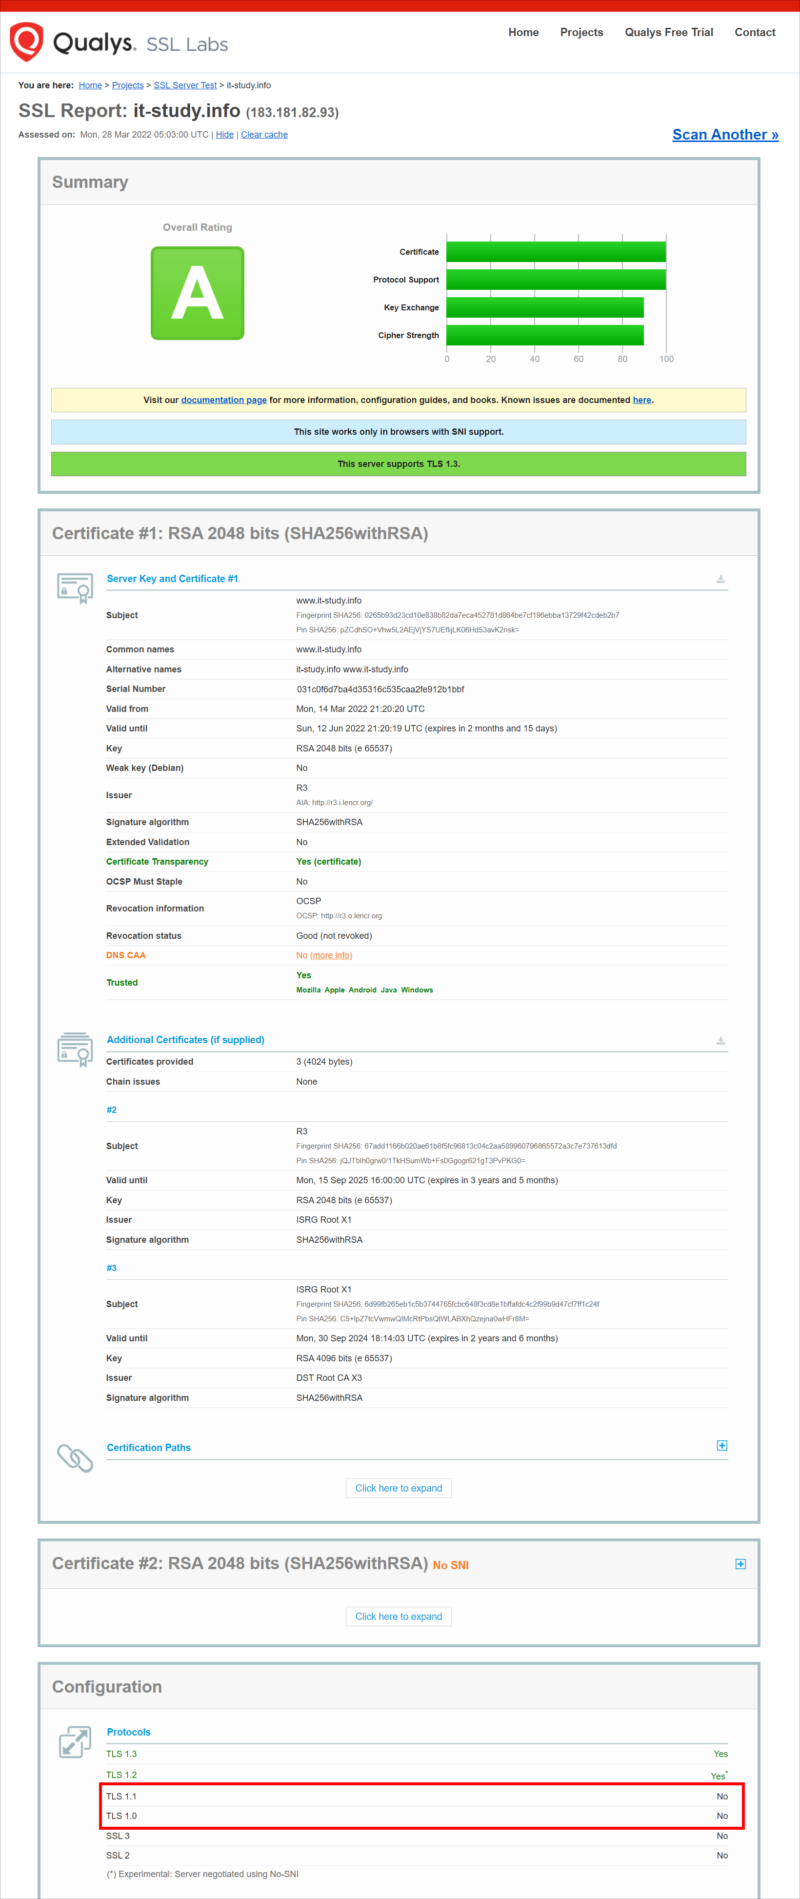Screen dimensions: 800x1899
Task: Click the DNS CAA more info link
Action: click(x=331, y=955)
